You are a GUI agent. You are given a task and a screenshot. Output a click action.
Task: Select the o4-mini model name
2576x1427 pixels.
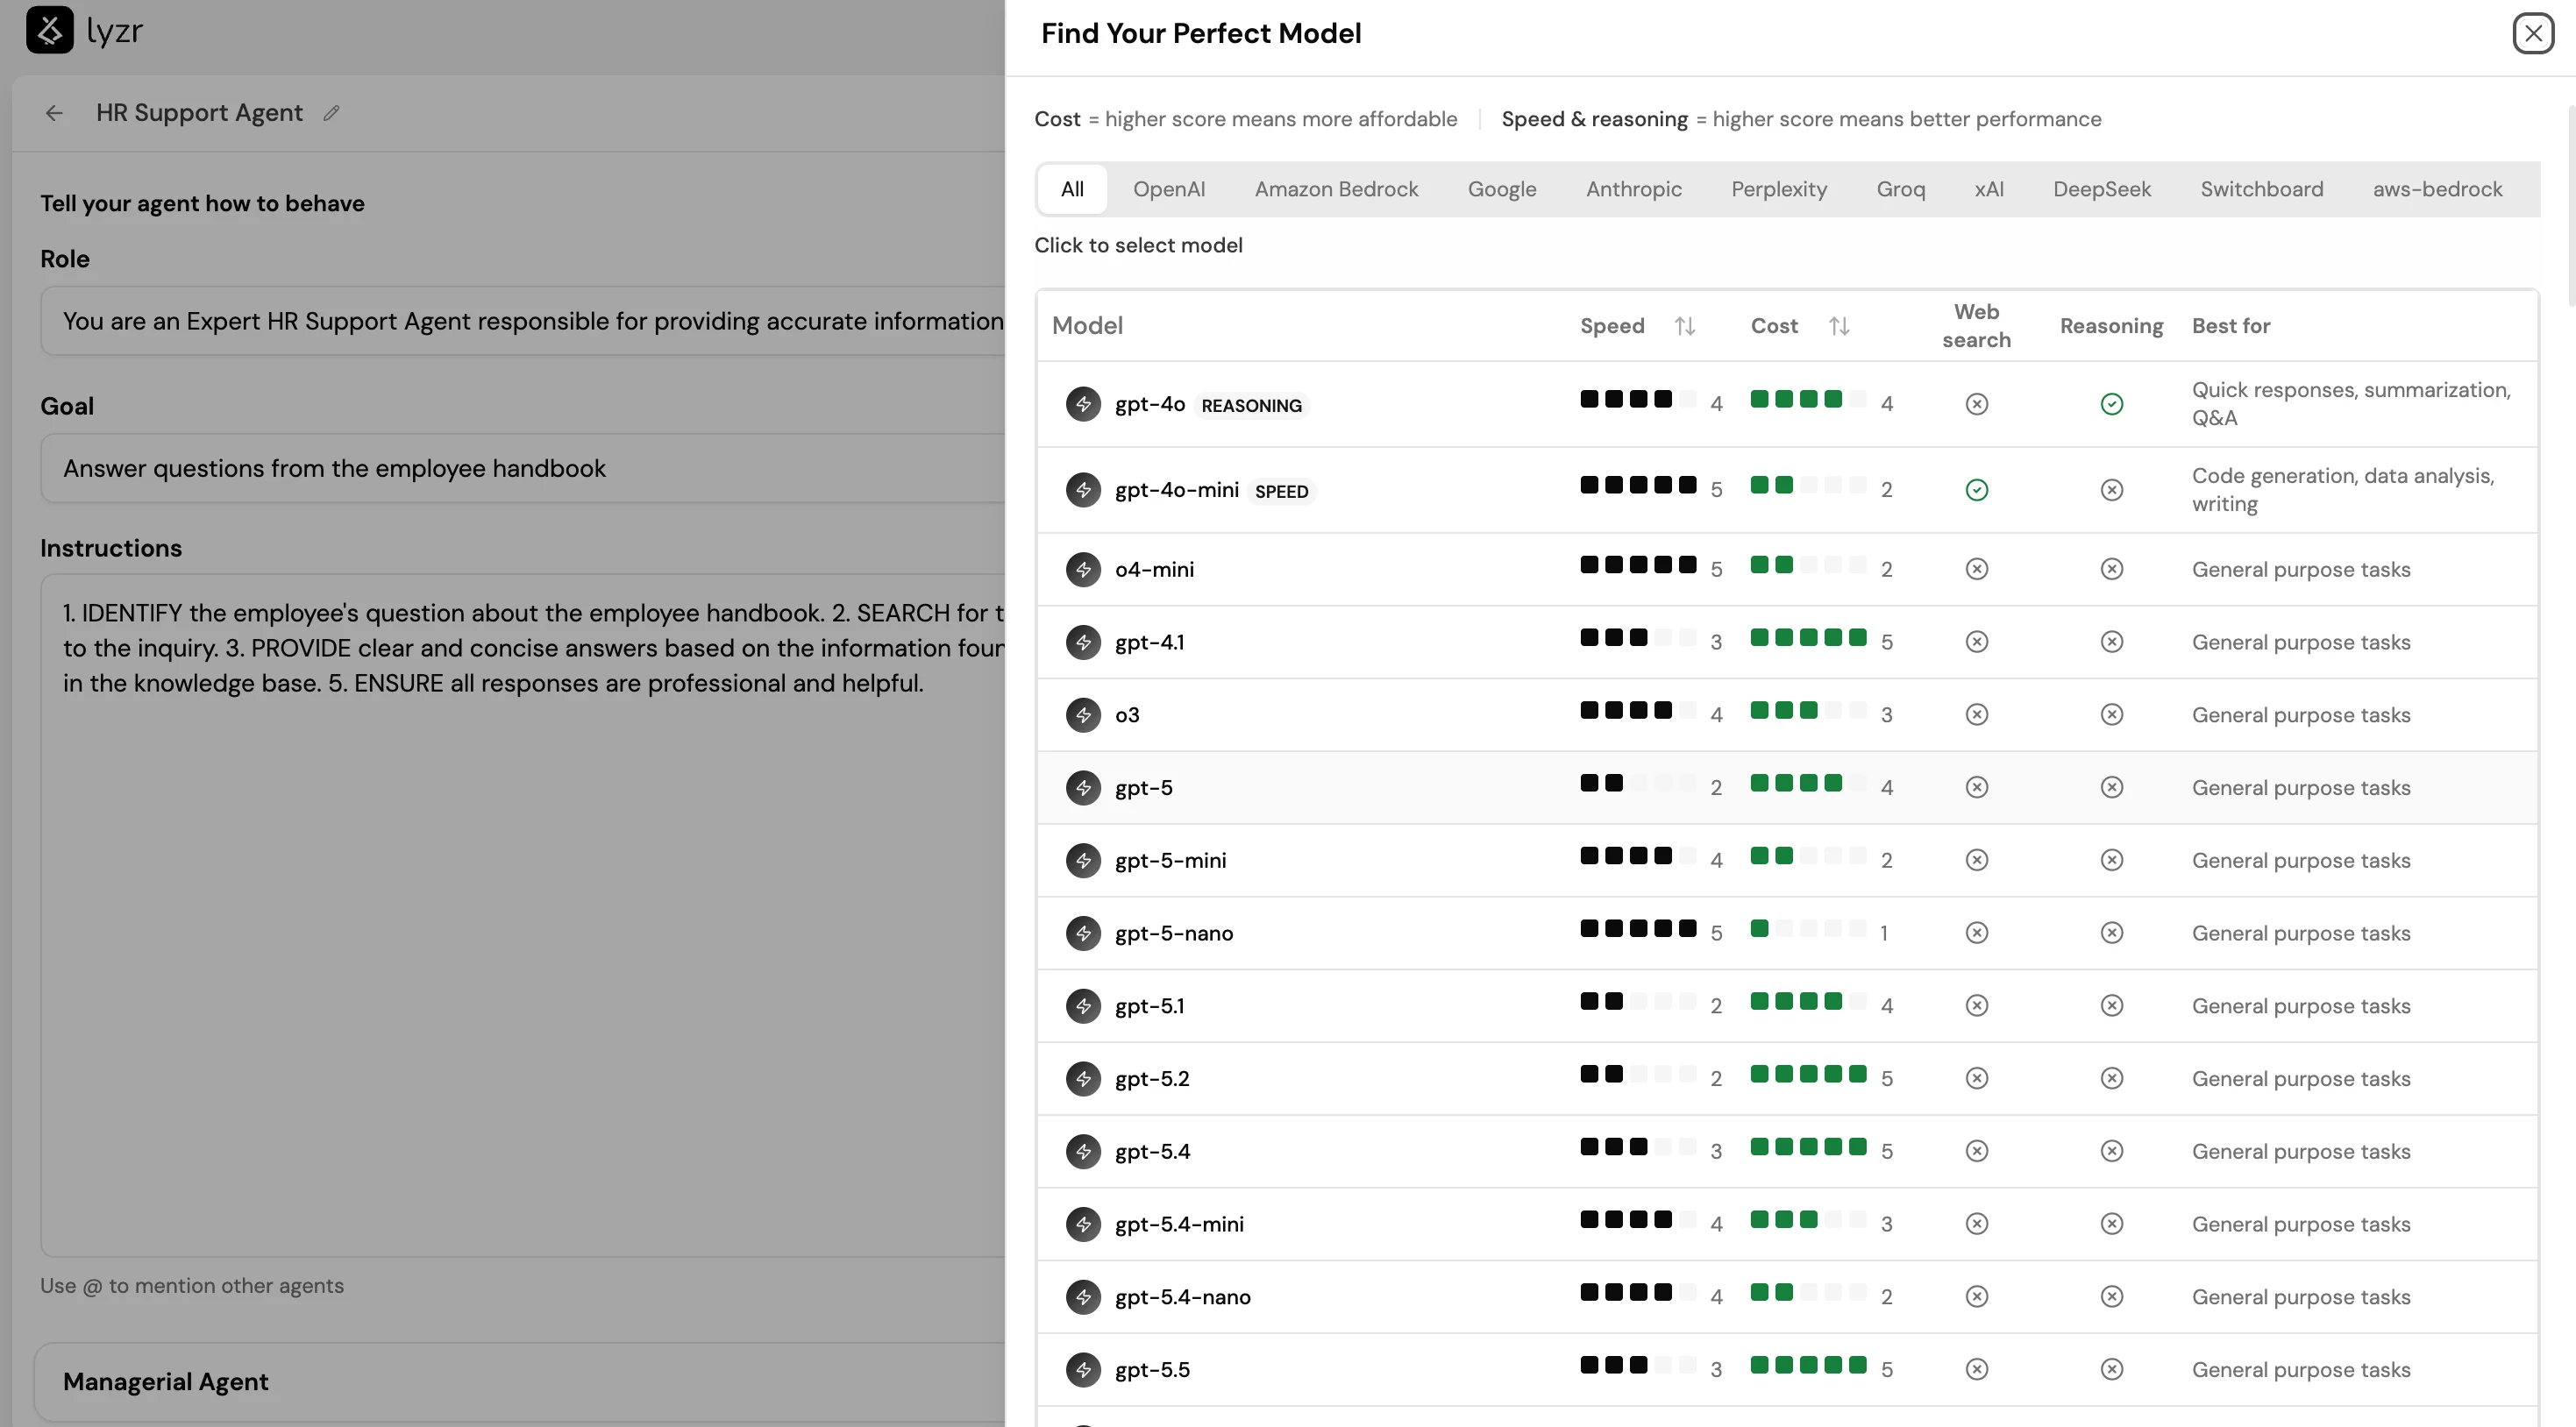(x=1154, y=569)
